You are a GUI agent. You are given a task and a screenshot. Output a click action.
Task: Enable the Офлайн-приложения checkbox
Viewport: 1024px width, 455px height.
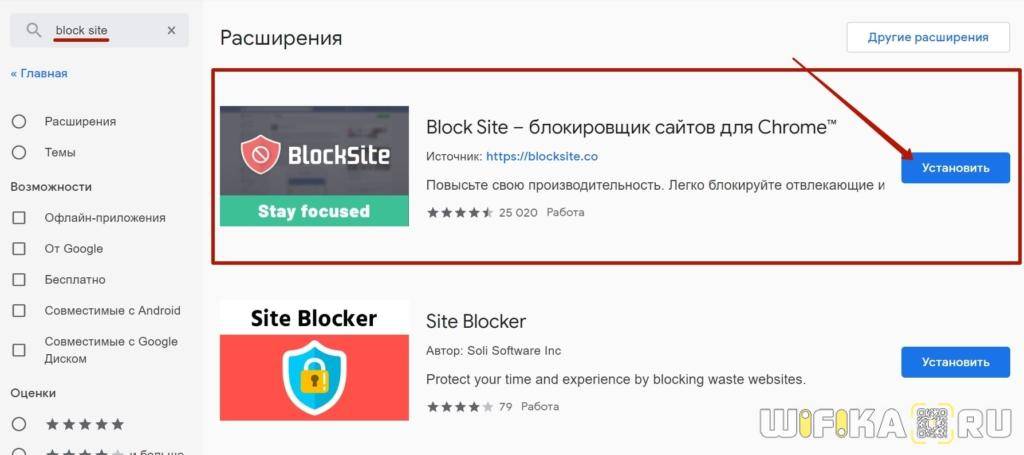(19, 218)
